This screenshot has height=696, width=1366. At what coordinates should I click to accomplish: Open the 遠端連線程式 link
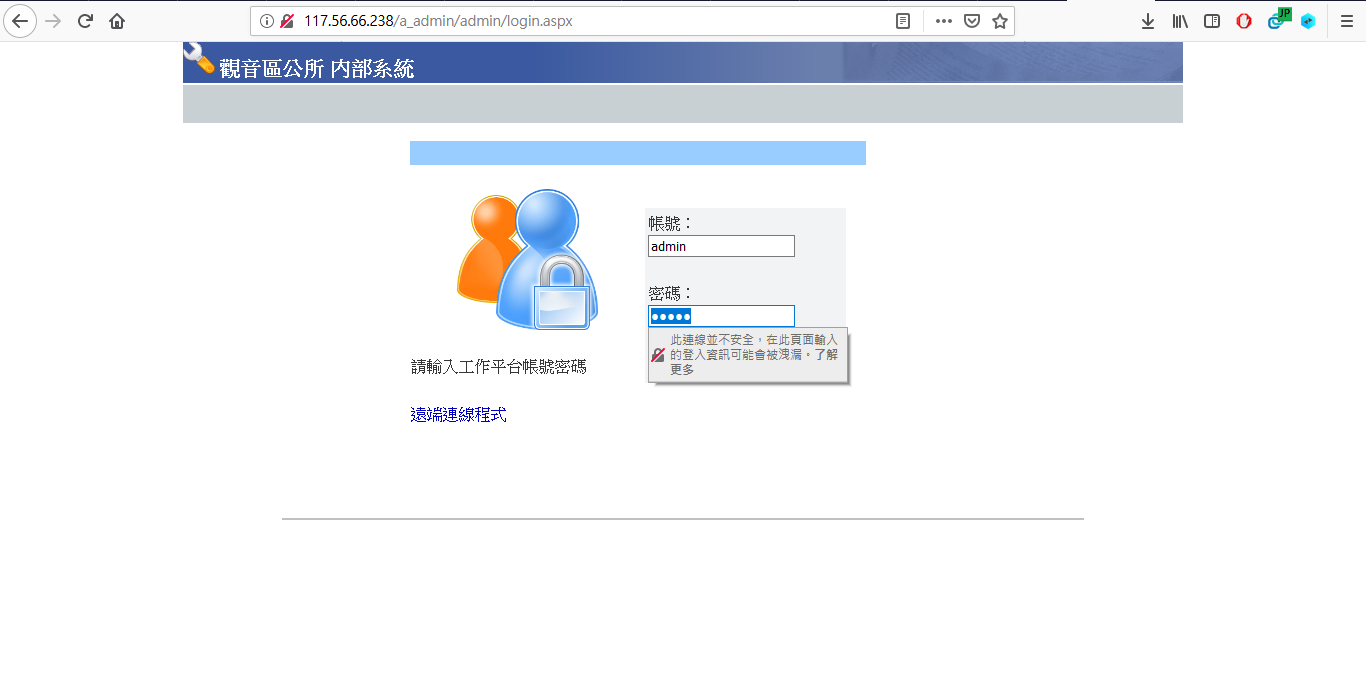(458, 415)
